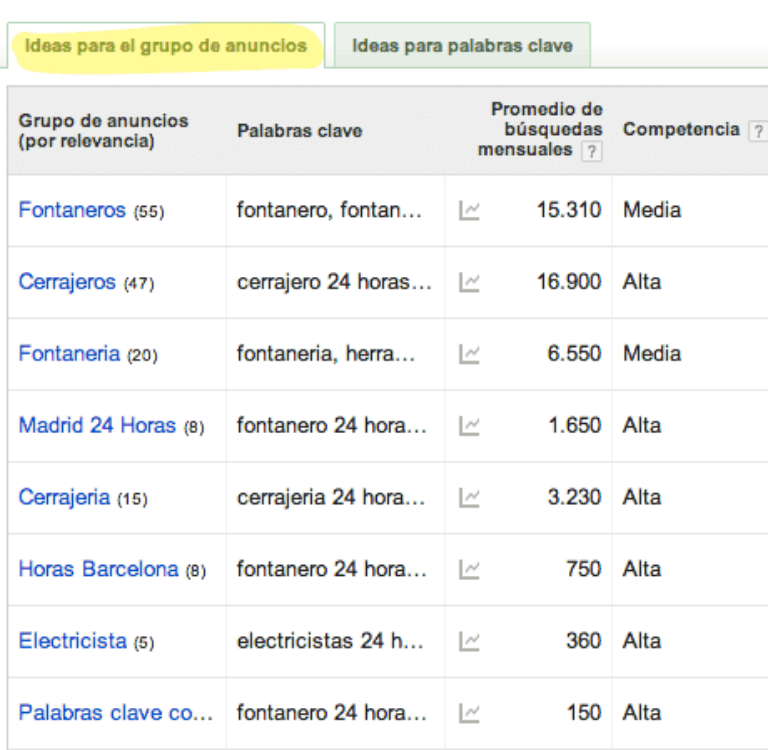Click the 150 monthly searches value

(584, 713)
